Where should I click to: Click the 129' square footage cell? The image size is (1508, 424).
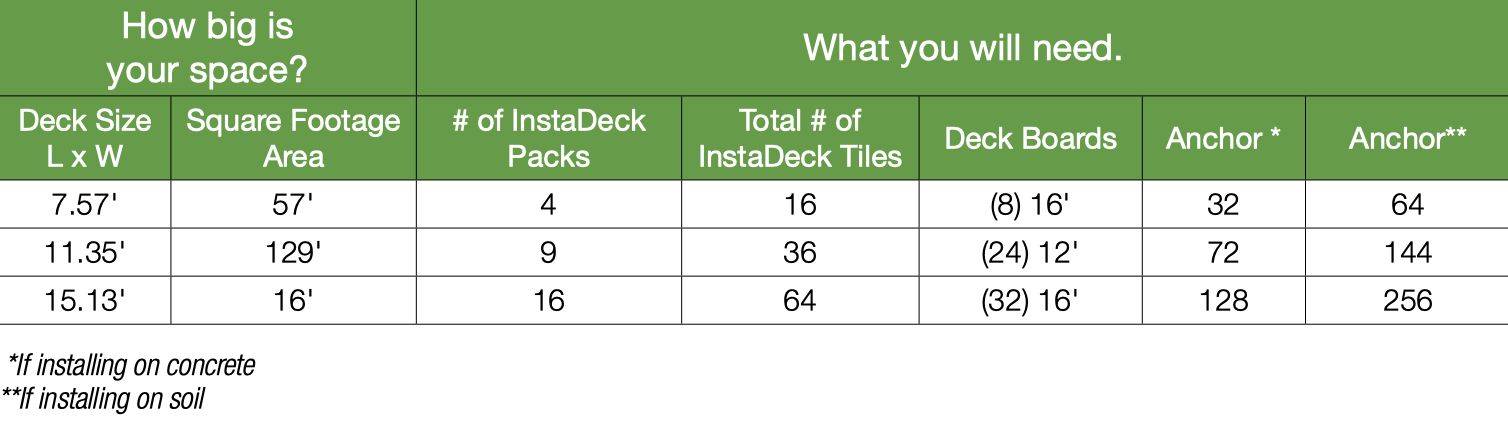[x=293, y=252]
